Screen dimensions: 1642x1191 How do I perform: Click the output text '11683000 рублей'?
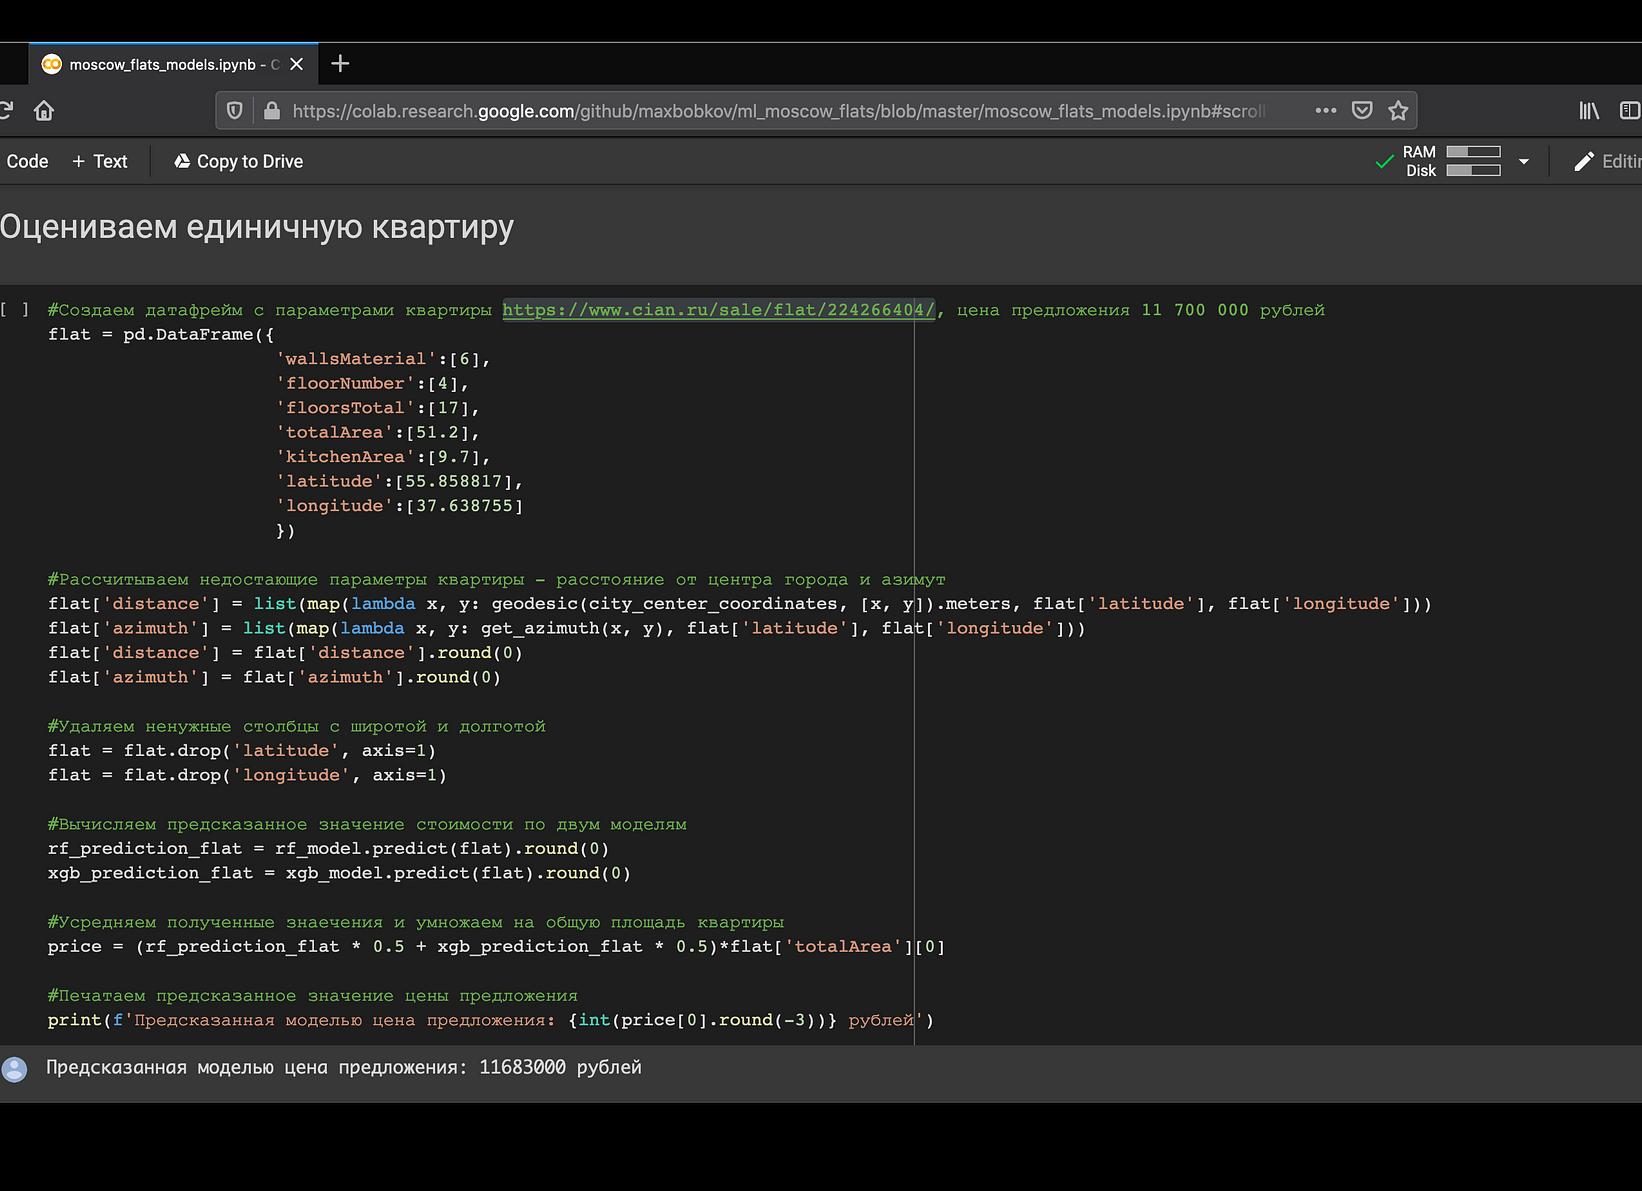coord(560,1067)
